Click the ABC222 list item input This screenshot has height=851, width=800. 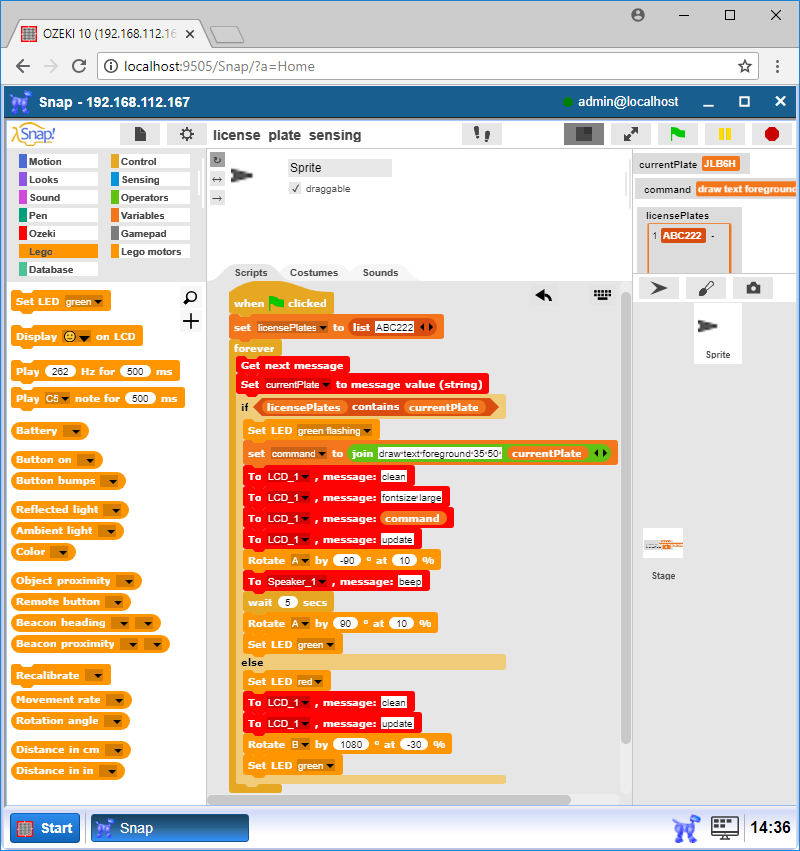(395, 327)
